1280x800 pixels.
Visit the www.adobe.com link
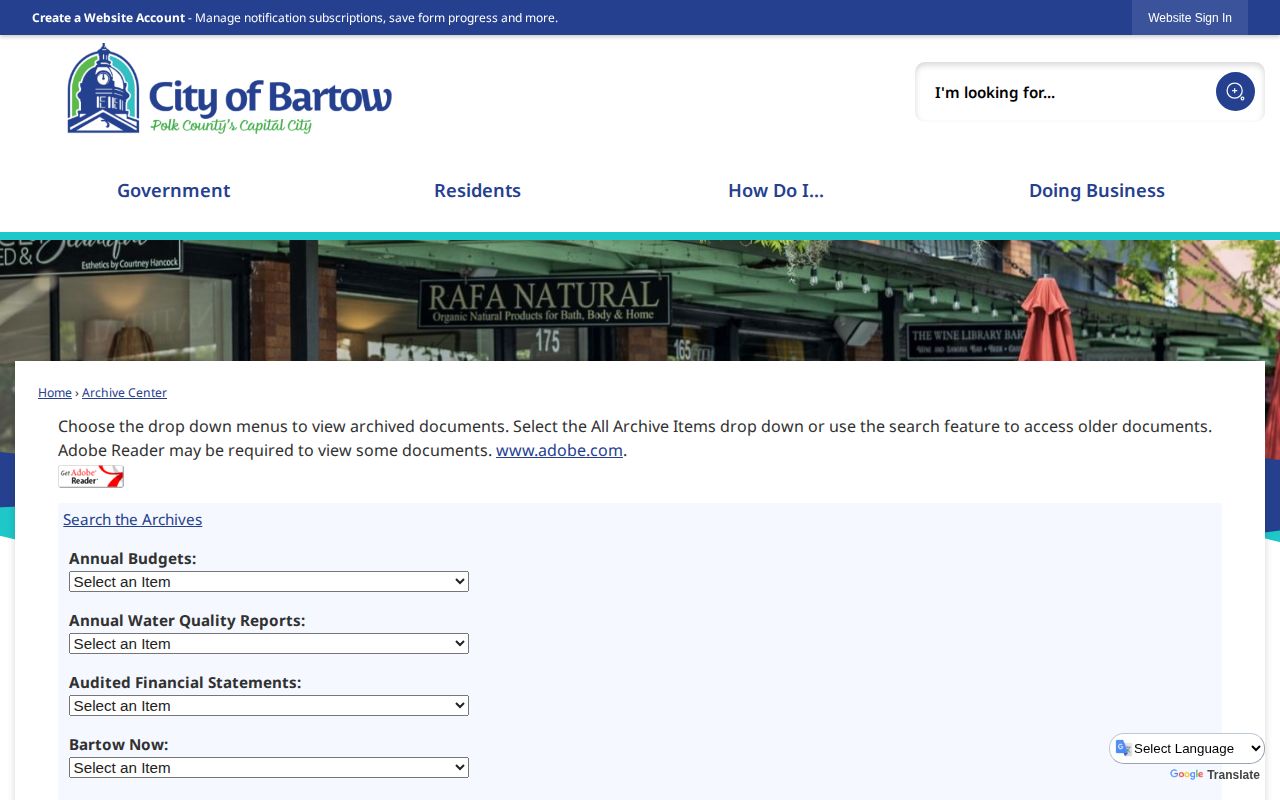(x=559, y=450)
